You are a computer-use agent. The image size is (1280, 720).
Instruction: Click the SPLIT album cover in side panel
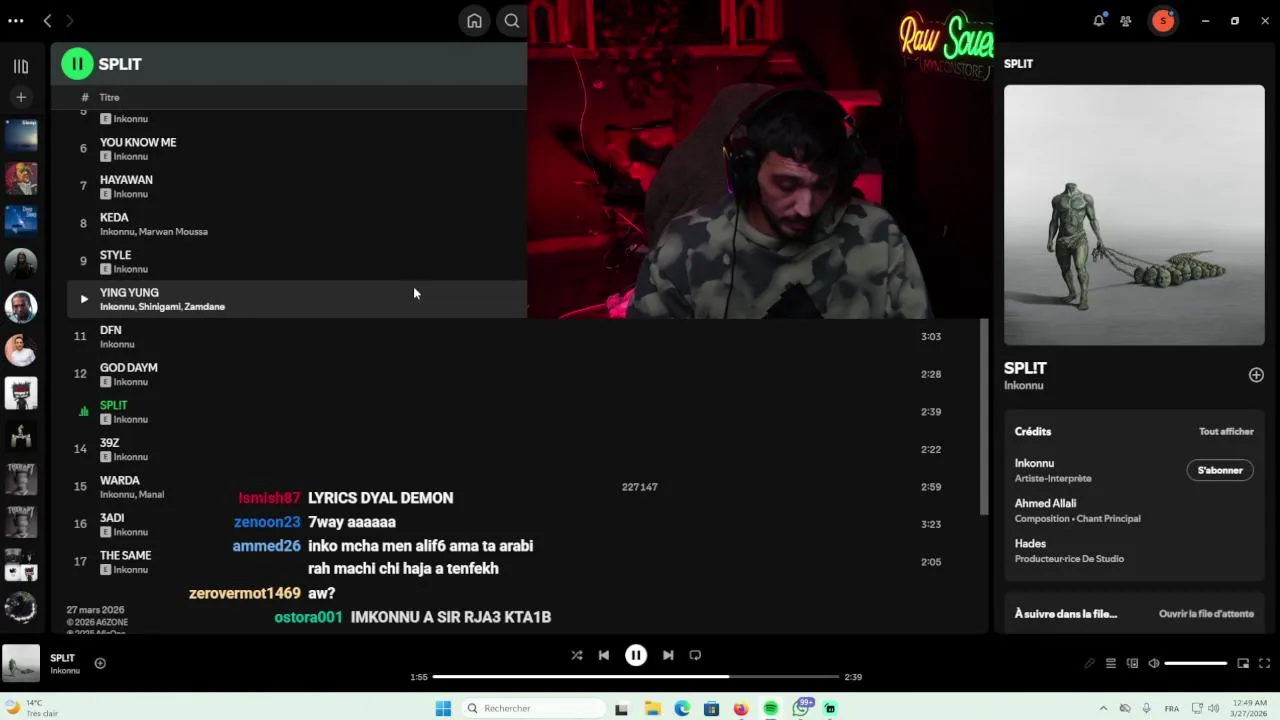1134,215
